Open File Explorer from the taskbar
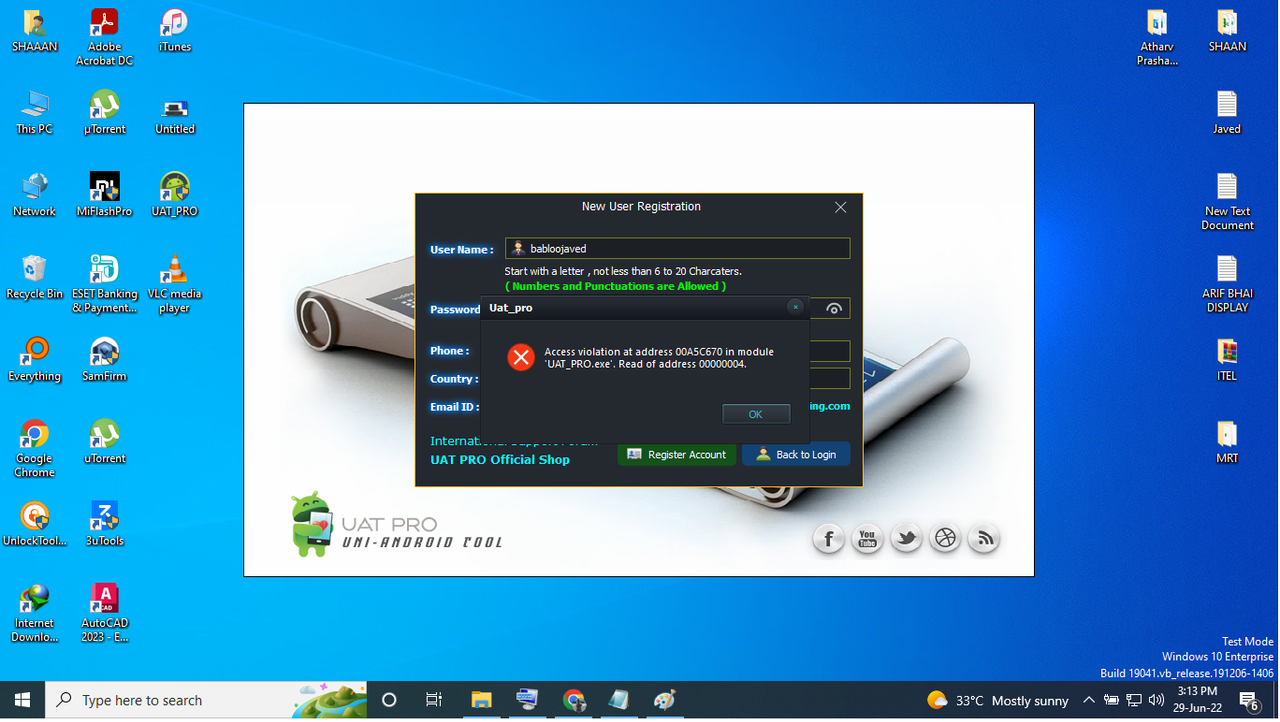The image size is (1280, 722). pos(481,700)
